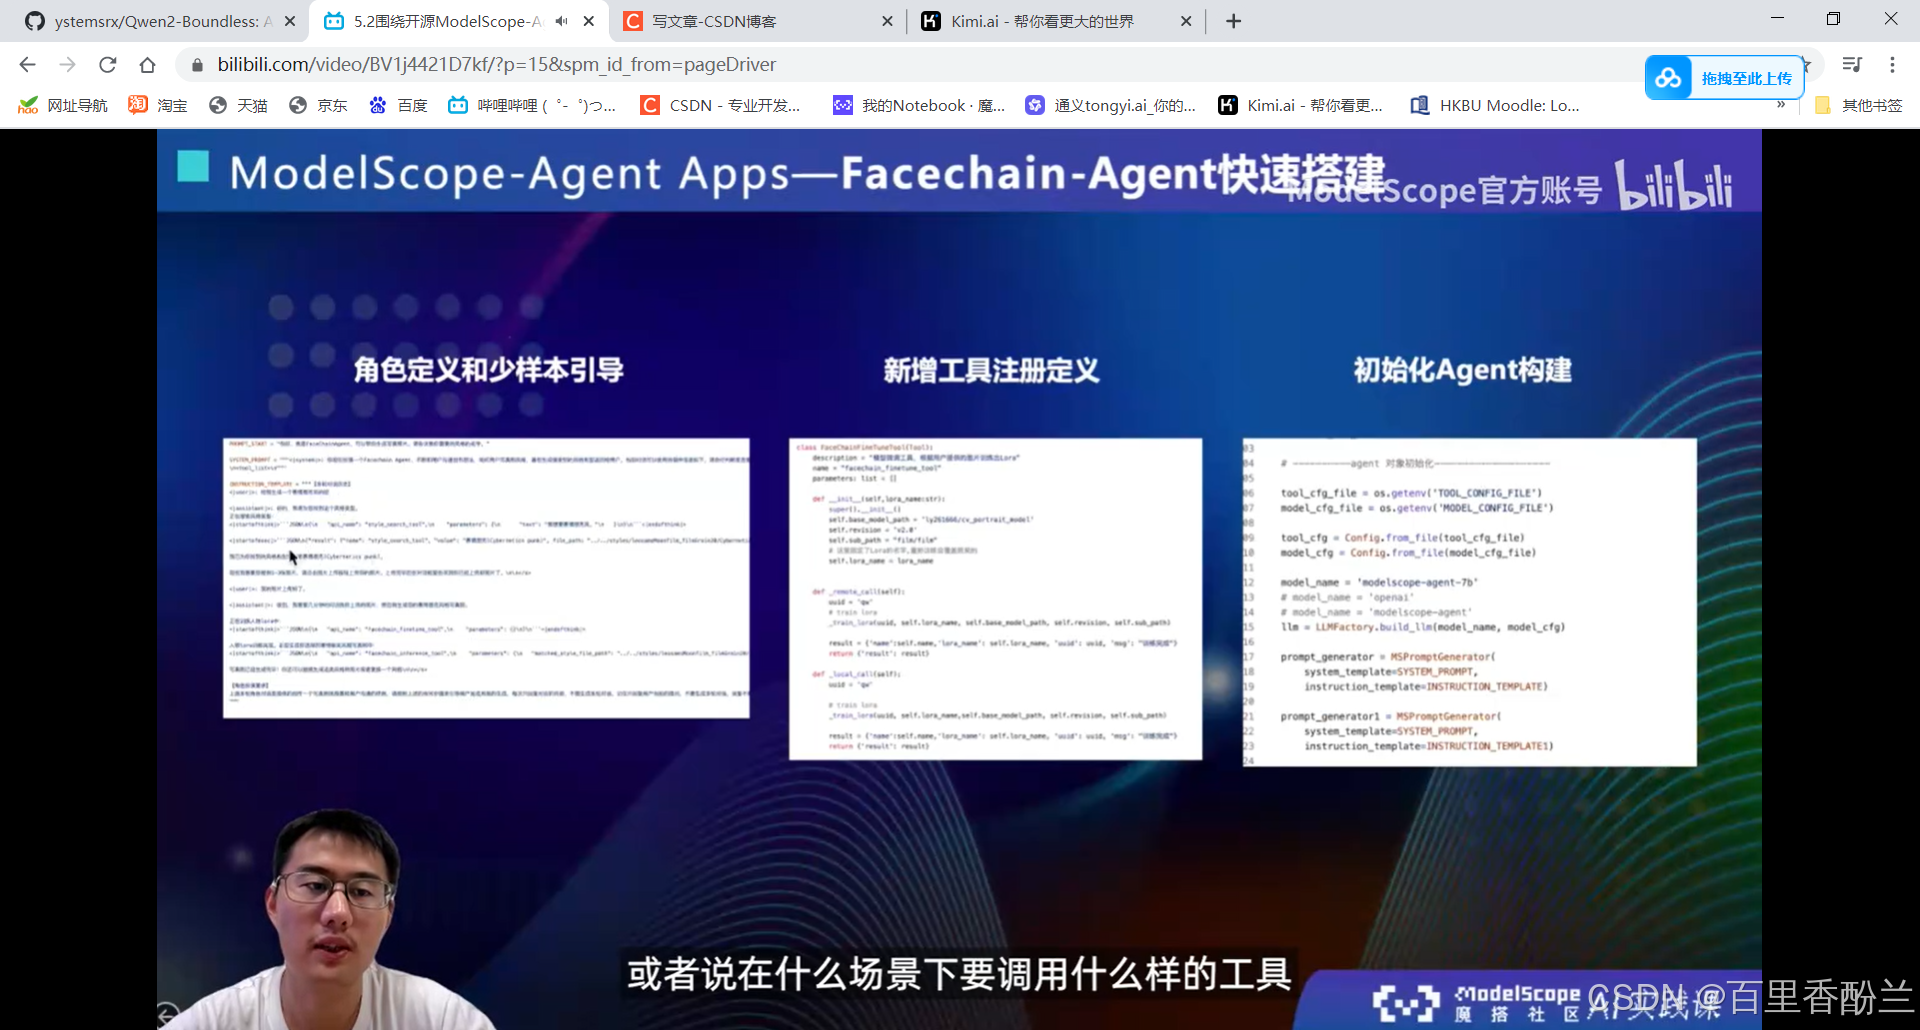Go back to previous page
This screenshot has width=1920, height=1030.
[27, 65]
